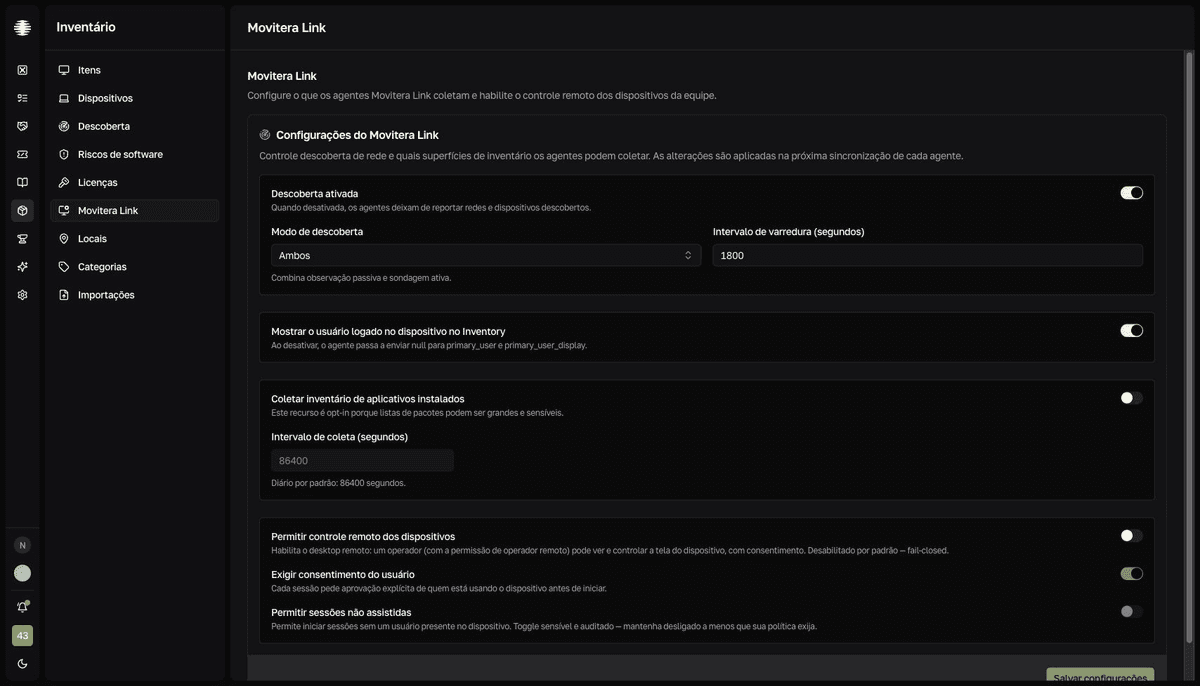Click the "Inventário" sidebar title
Screen dimensions: 1200x686
tap(86, 27)
